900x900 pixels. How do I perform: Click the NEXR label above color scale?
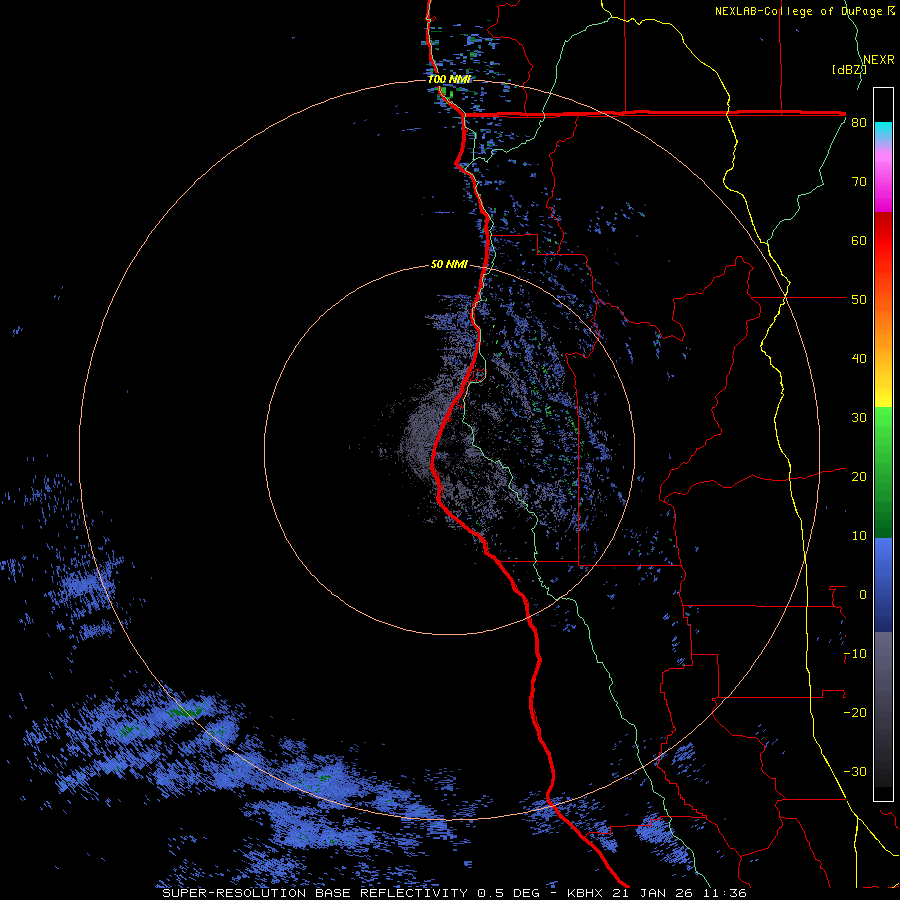point(879,59)
